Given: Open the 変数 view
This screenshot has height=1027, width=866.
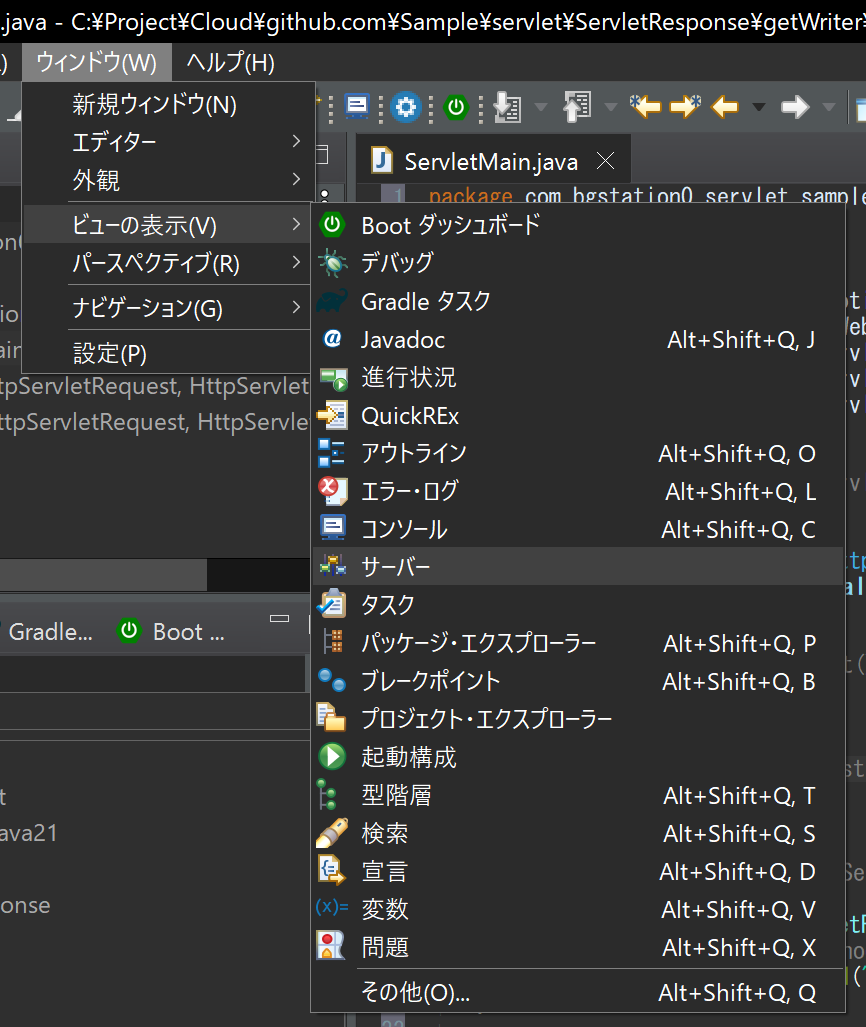Looking at the screenshot, I should tap(578, 909).
